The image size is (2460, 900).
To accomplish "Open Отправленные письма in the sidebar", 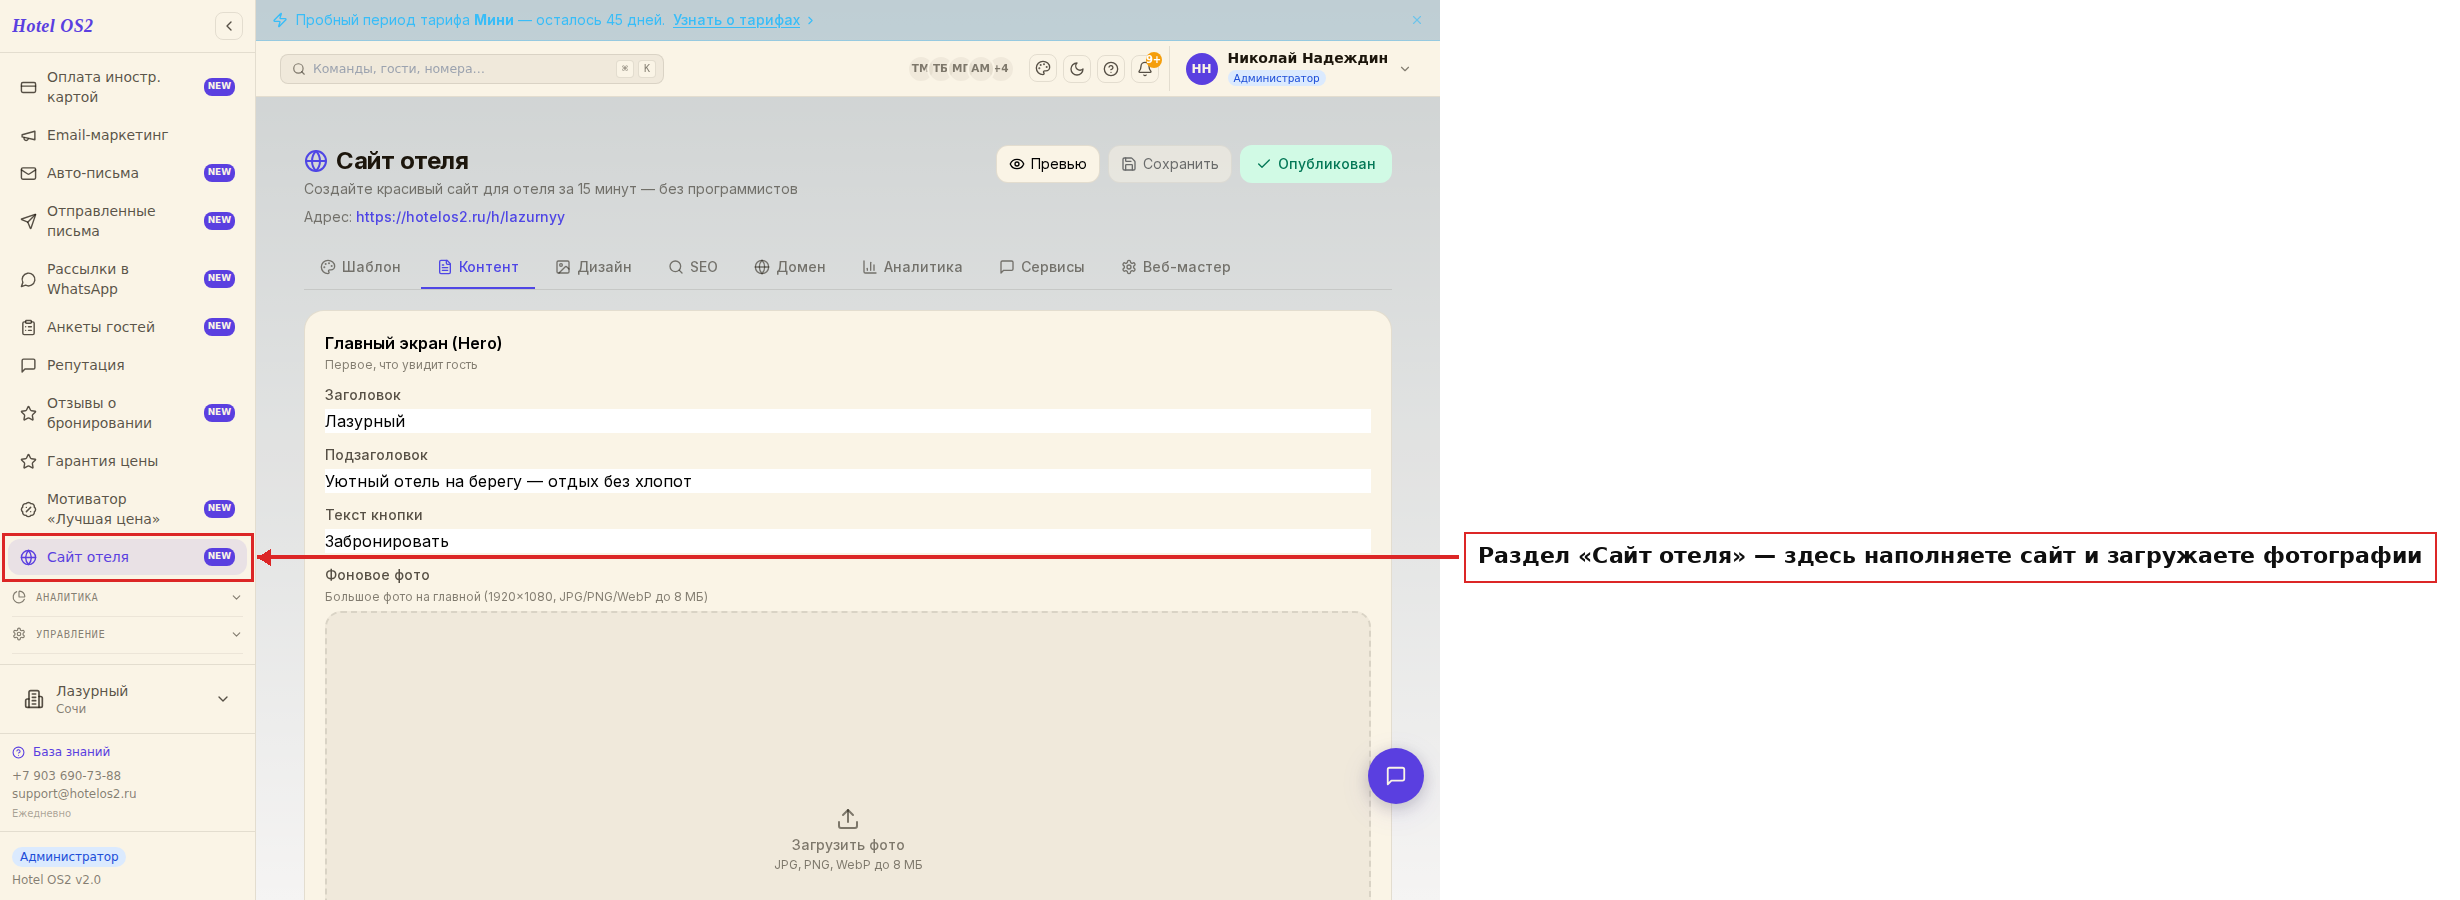I will 127,221.
